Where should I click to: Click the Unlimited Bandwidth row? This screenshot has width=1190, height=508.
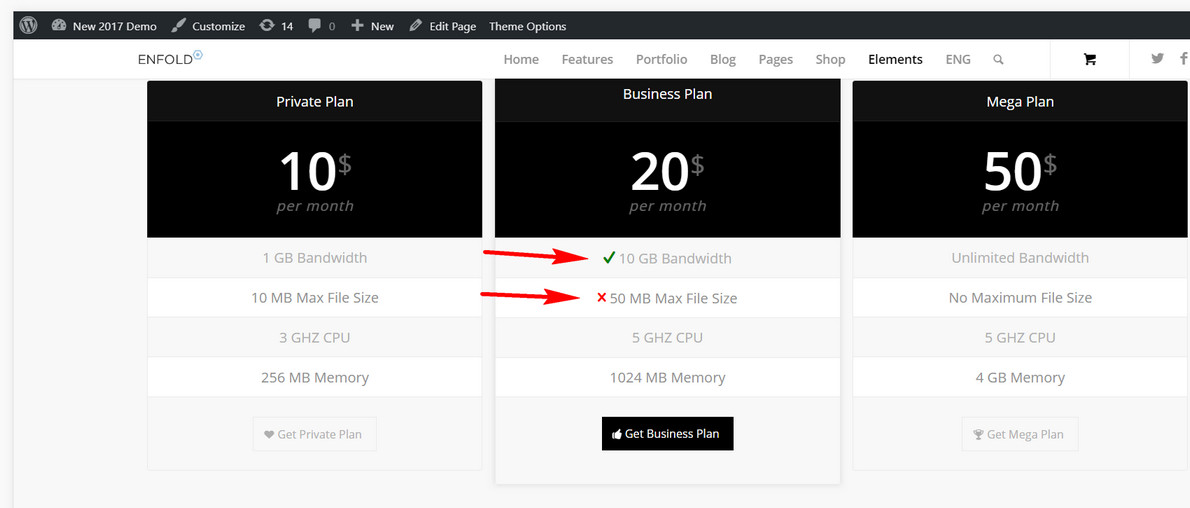click(x=1020, y=257)
